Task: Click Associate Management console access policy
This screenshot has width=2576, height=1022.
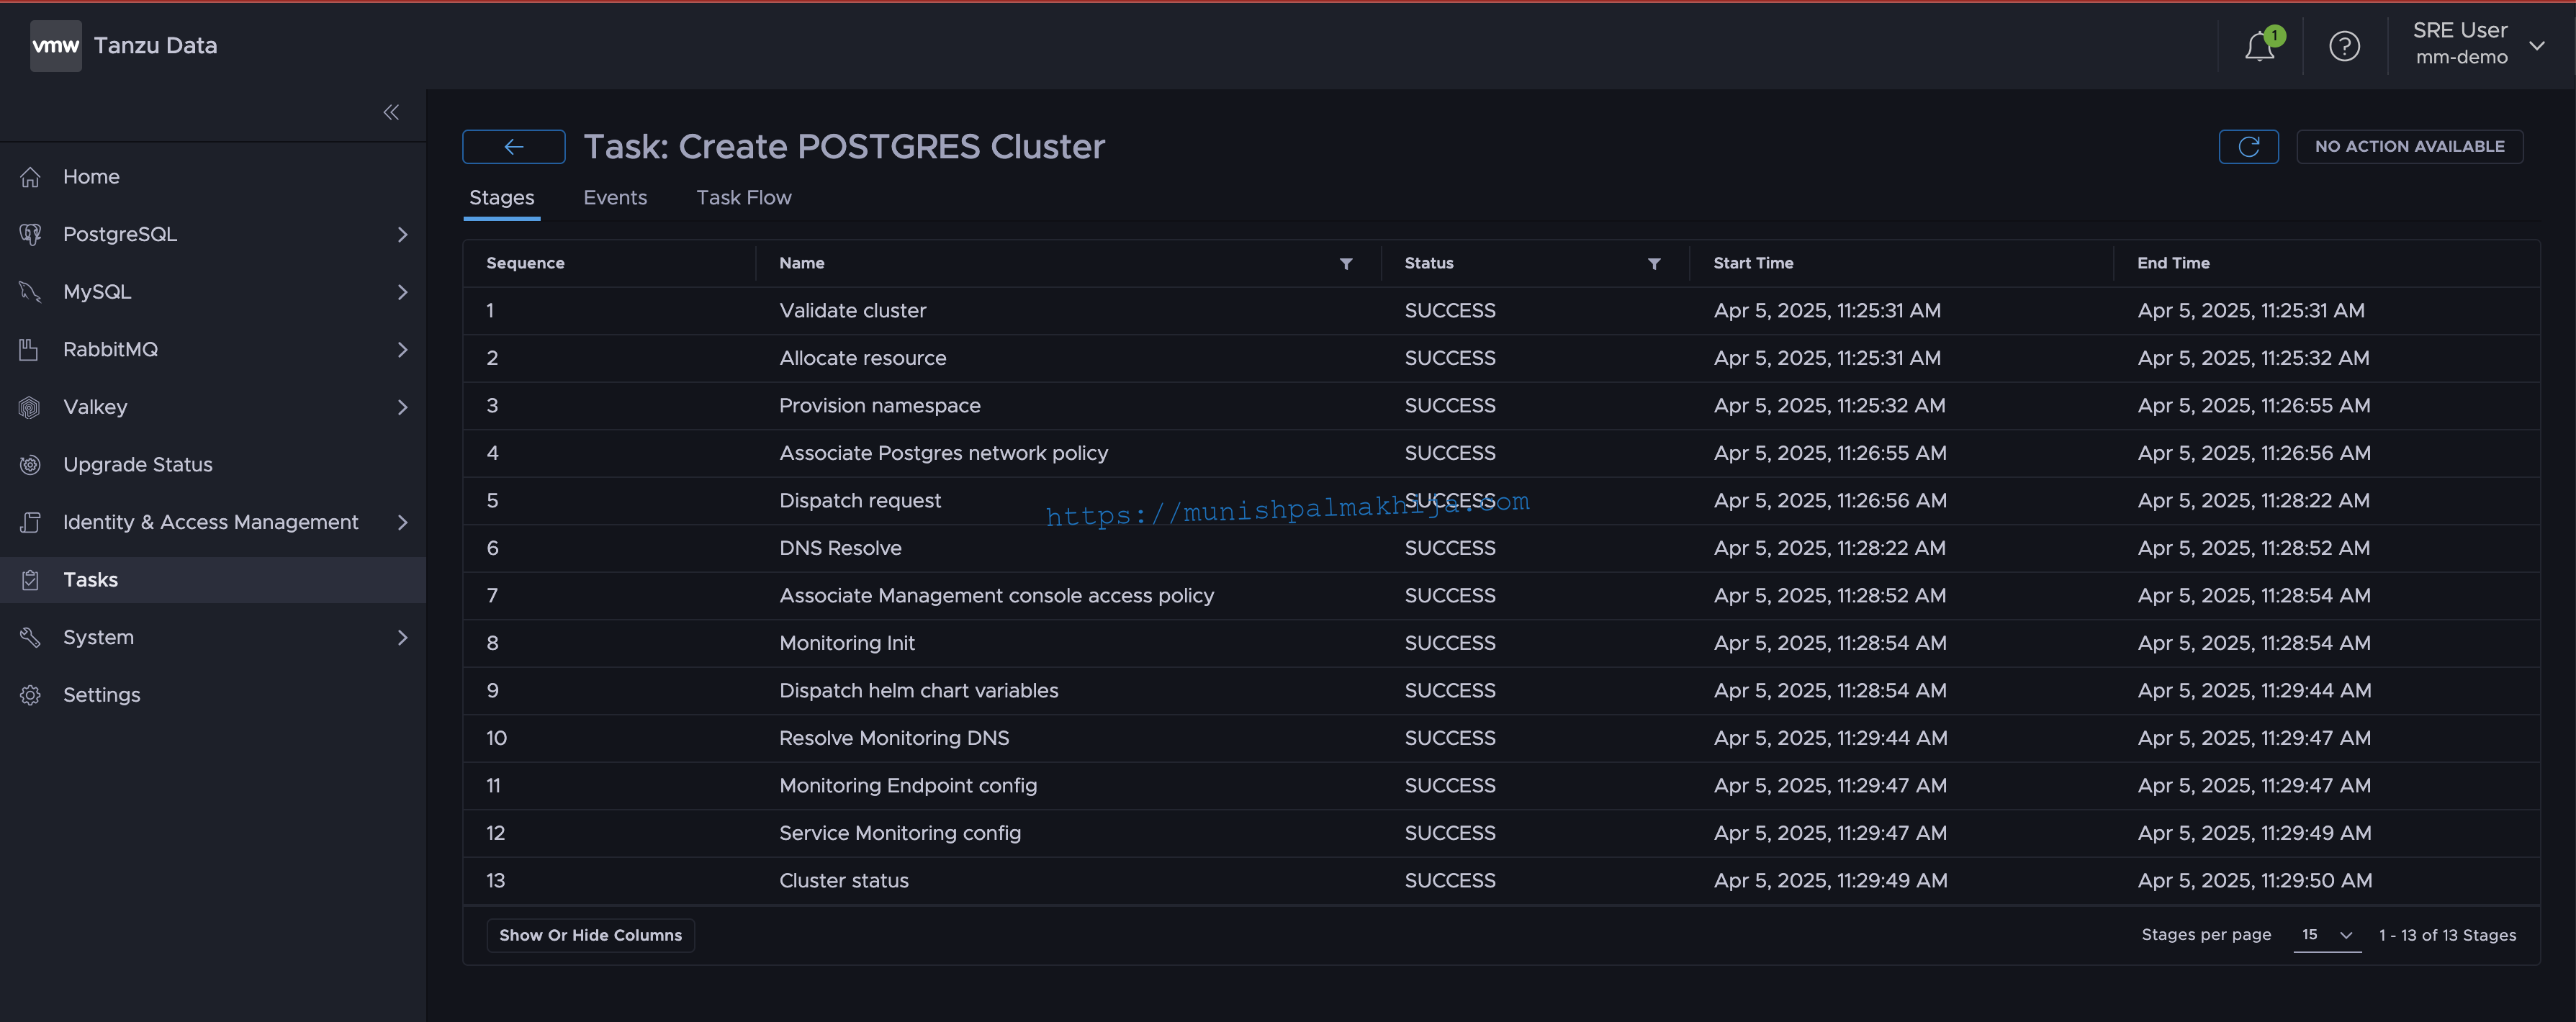Action: (996, 596)
